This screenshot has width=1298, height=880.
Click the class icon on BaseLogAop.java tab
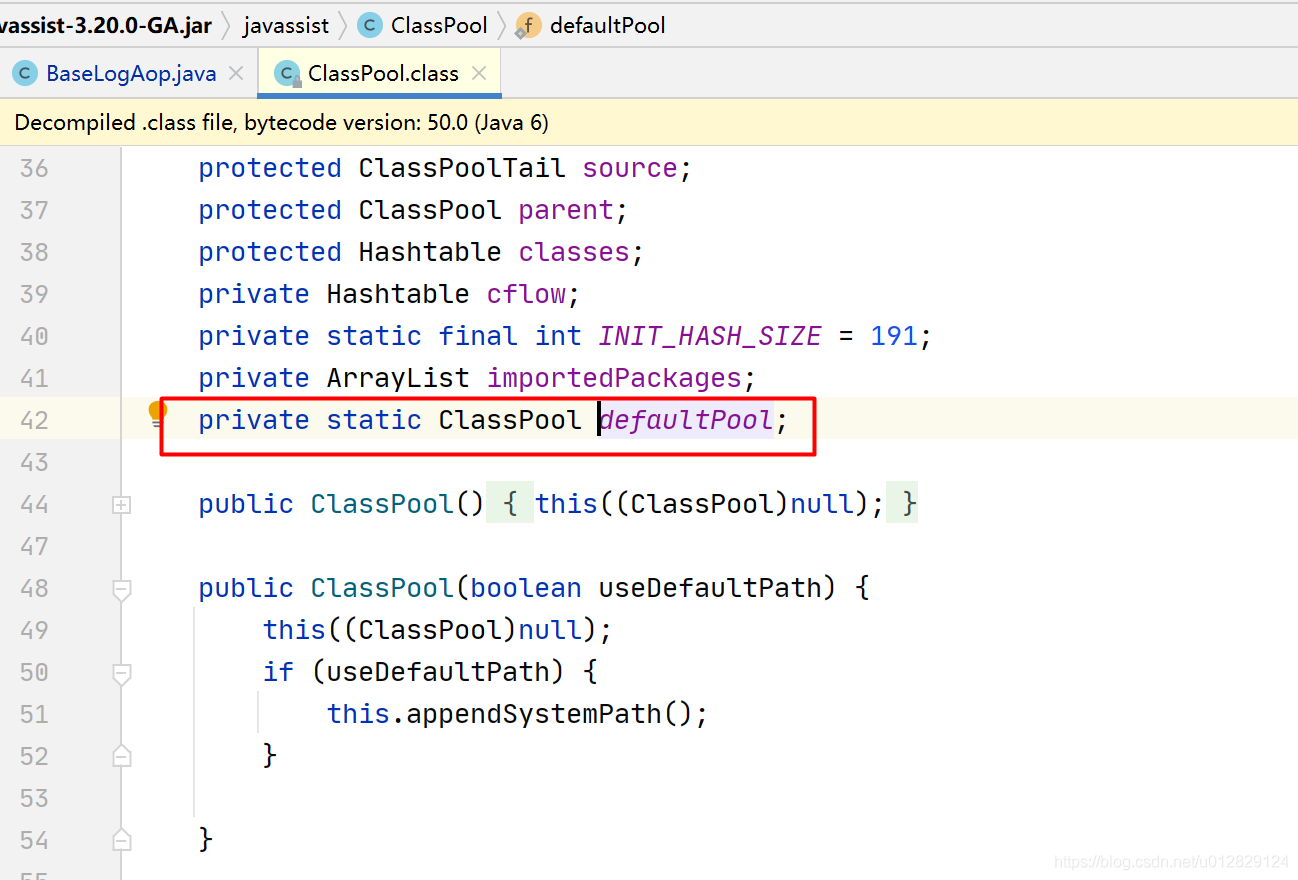point(25,73)
